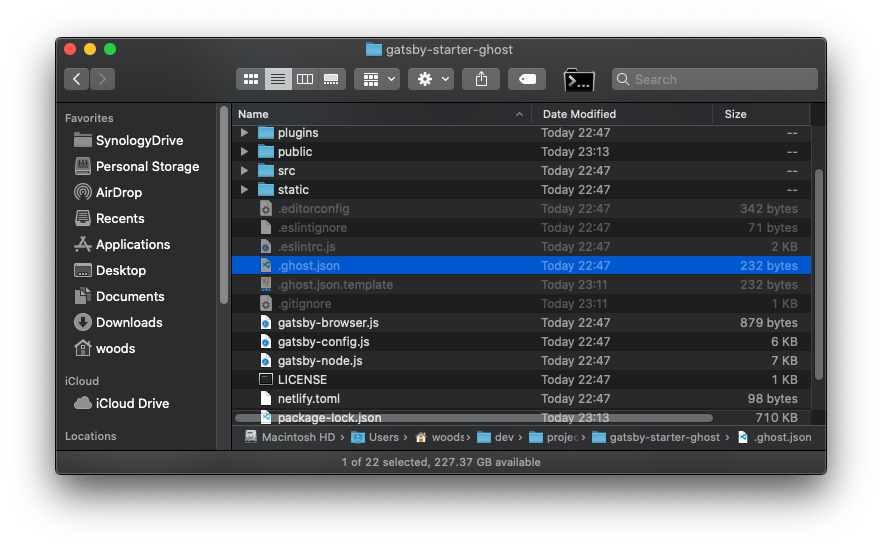This screenshot has width=882, height=548.
Task: Select the gatsby-node.js file
Action: (521, 361)
